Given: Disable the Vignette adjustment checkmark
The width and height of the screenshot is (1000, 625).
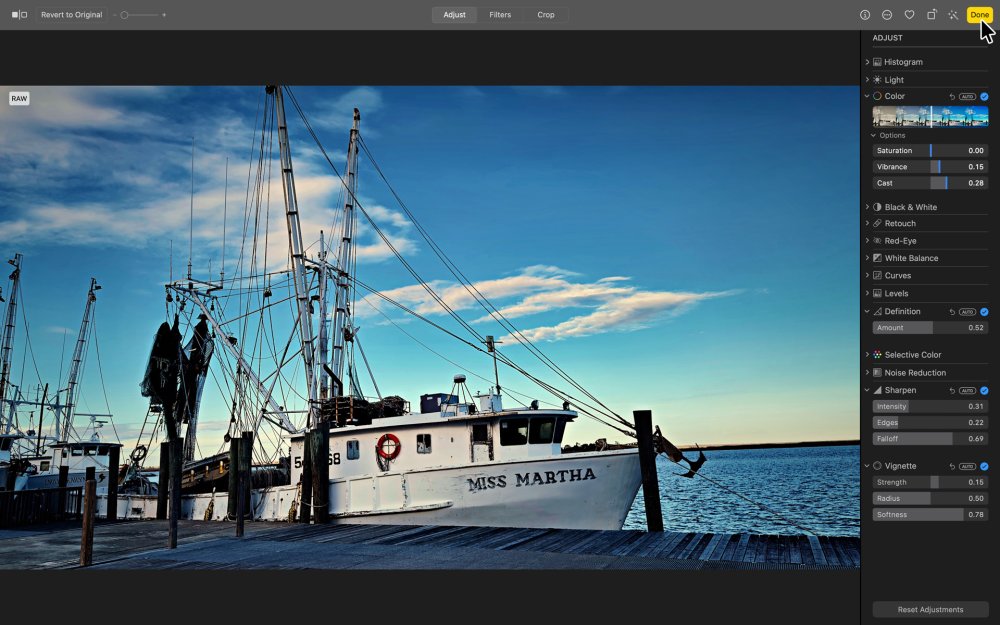Looking at the screenshot, I should [984, 466].
